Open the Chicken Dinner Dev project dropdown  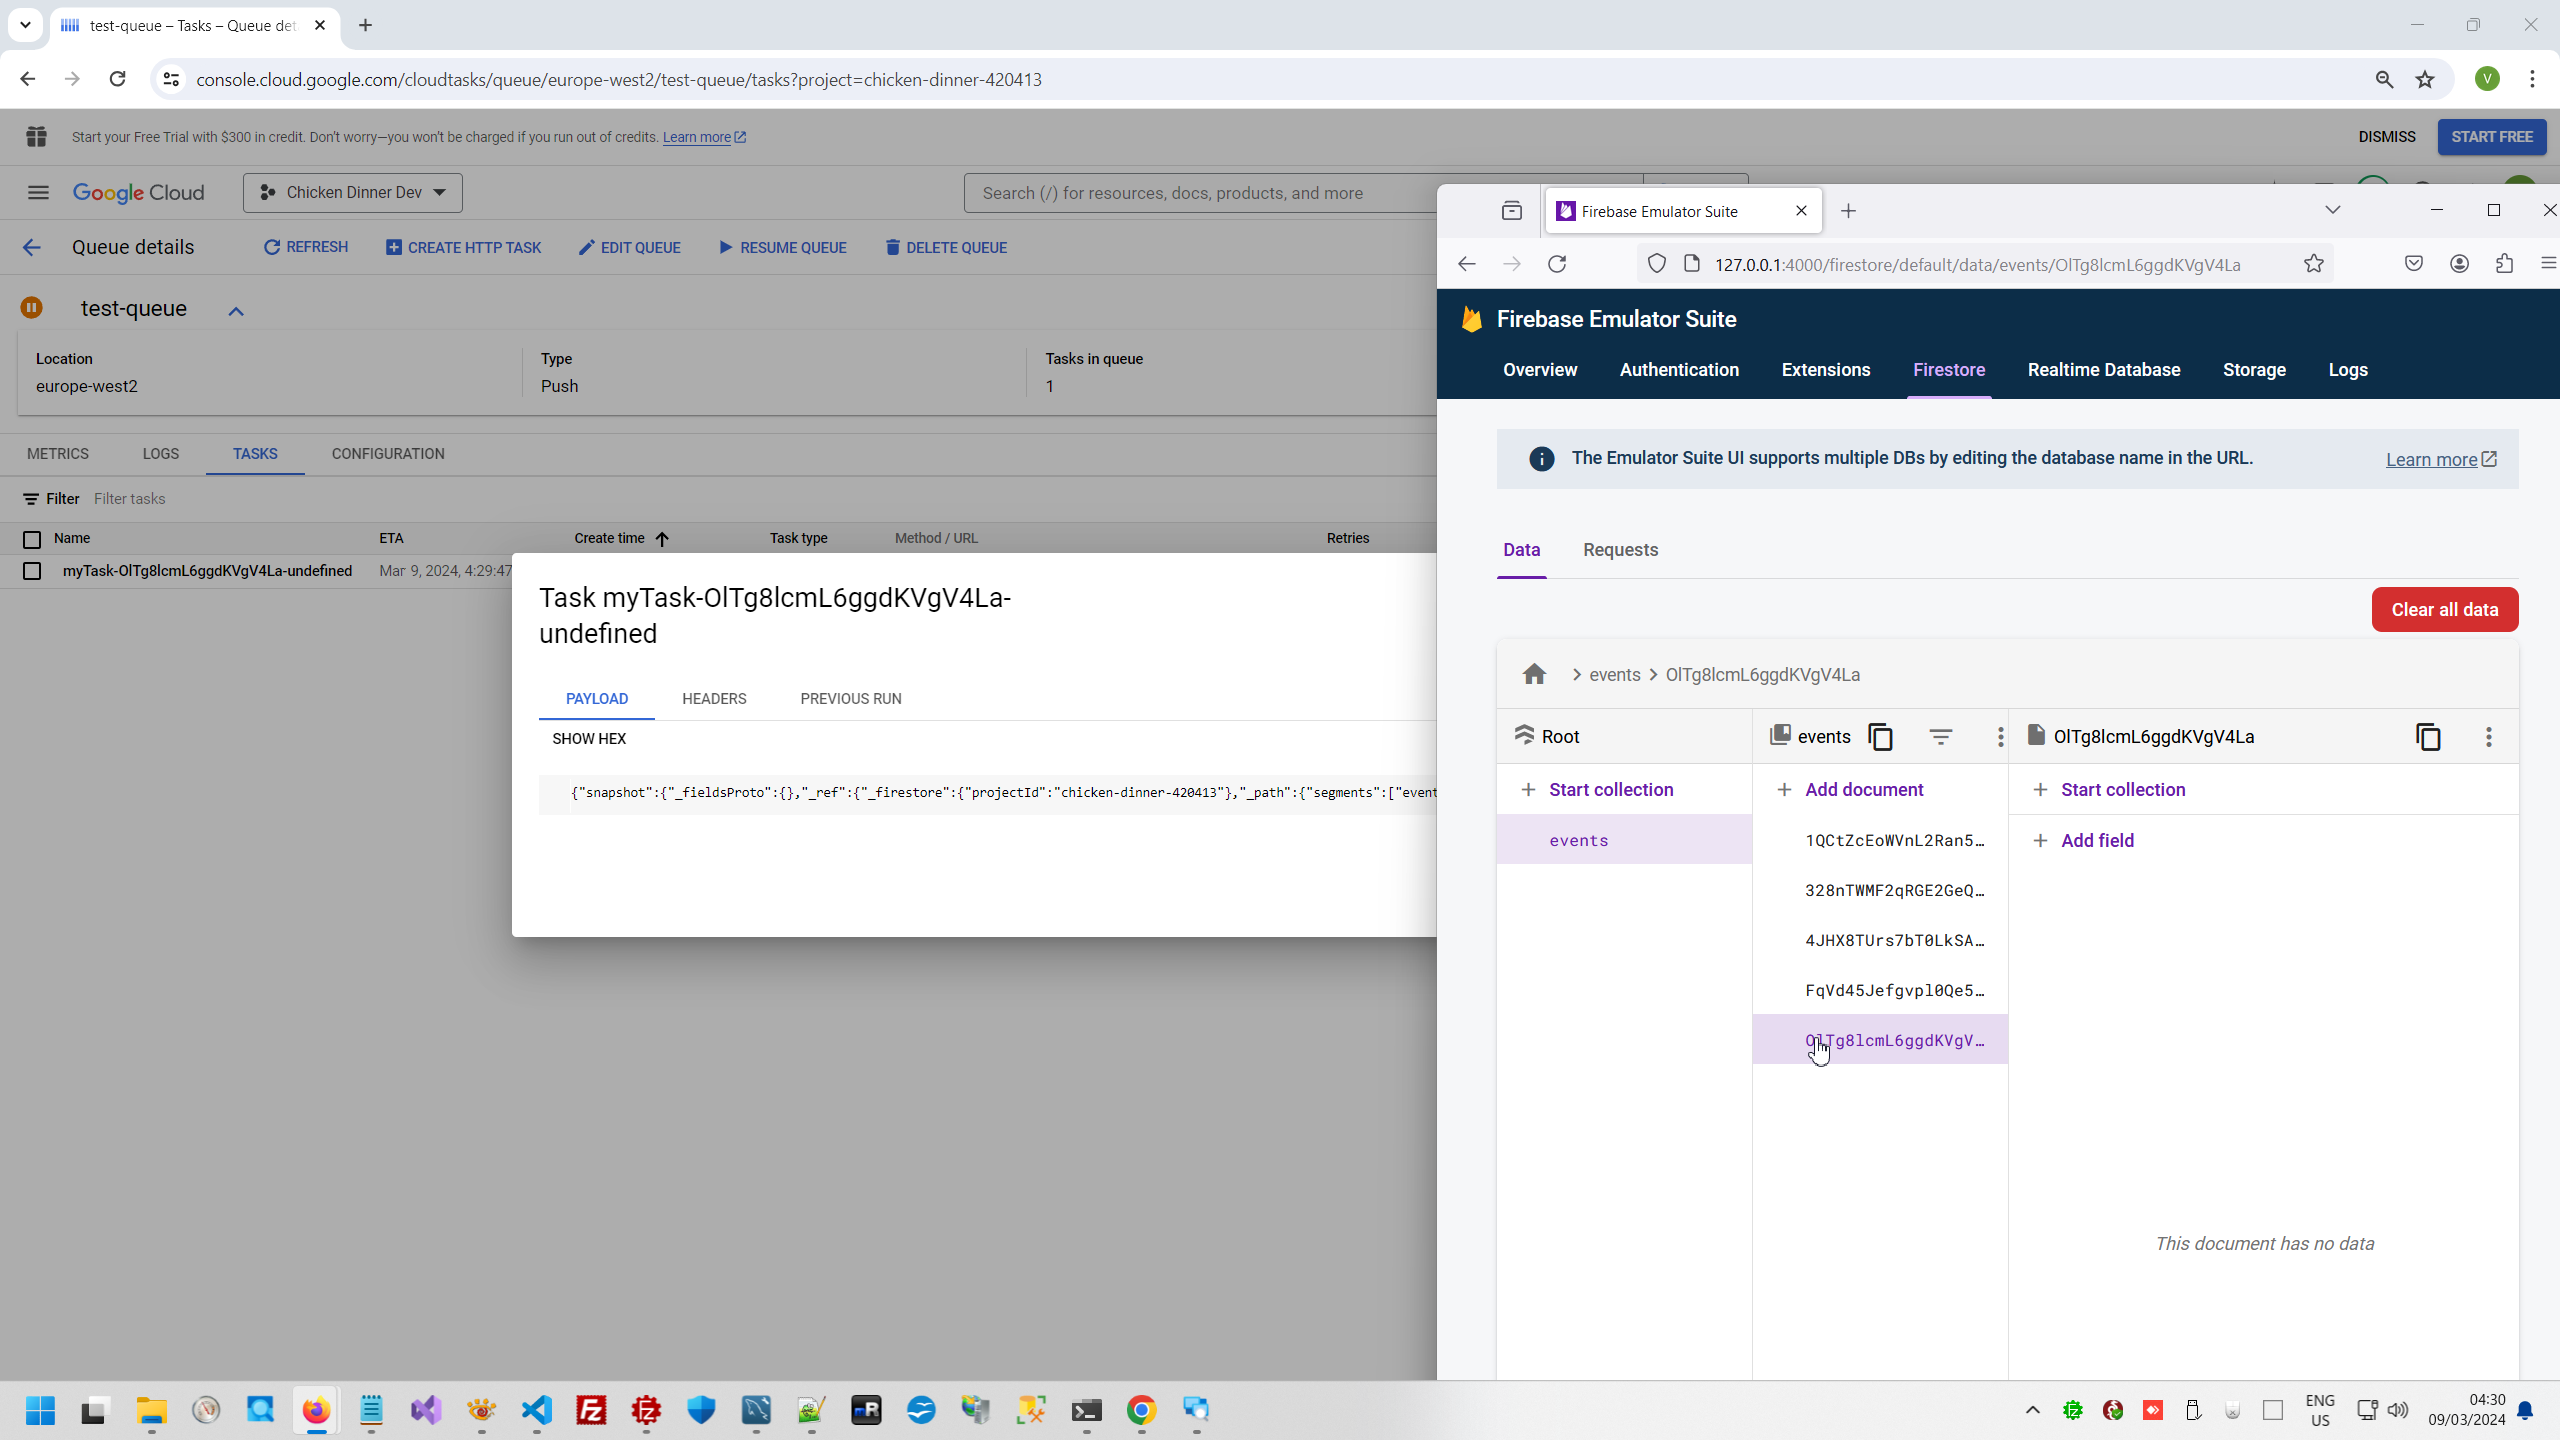(x=352, y=193)
